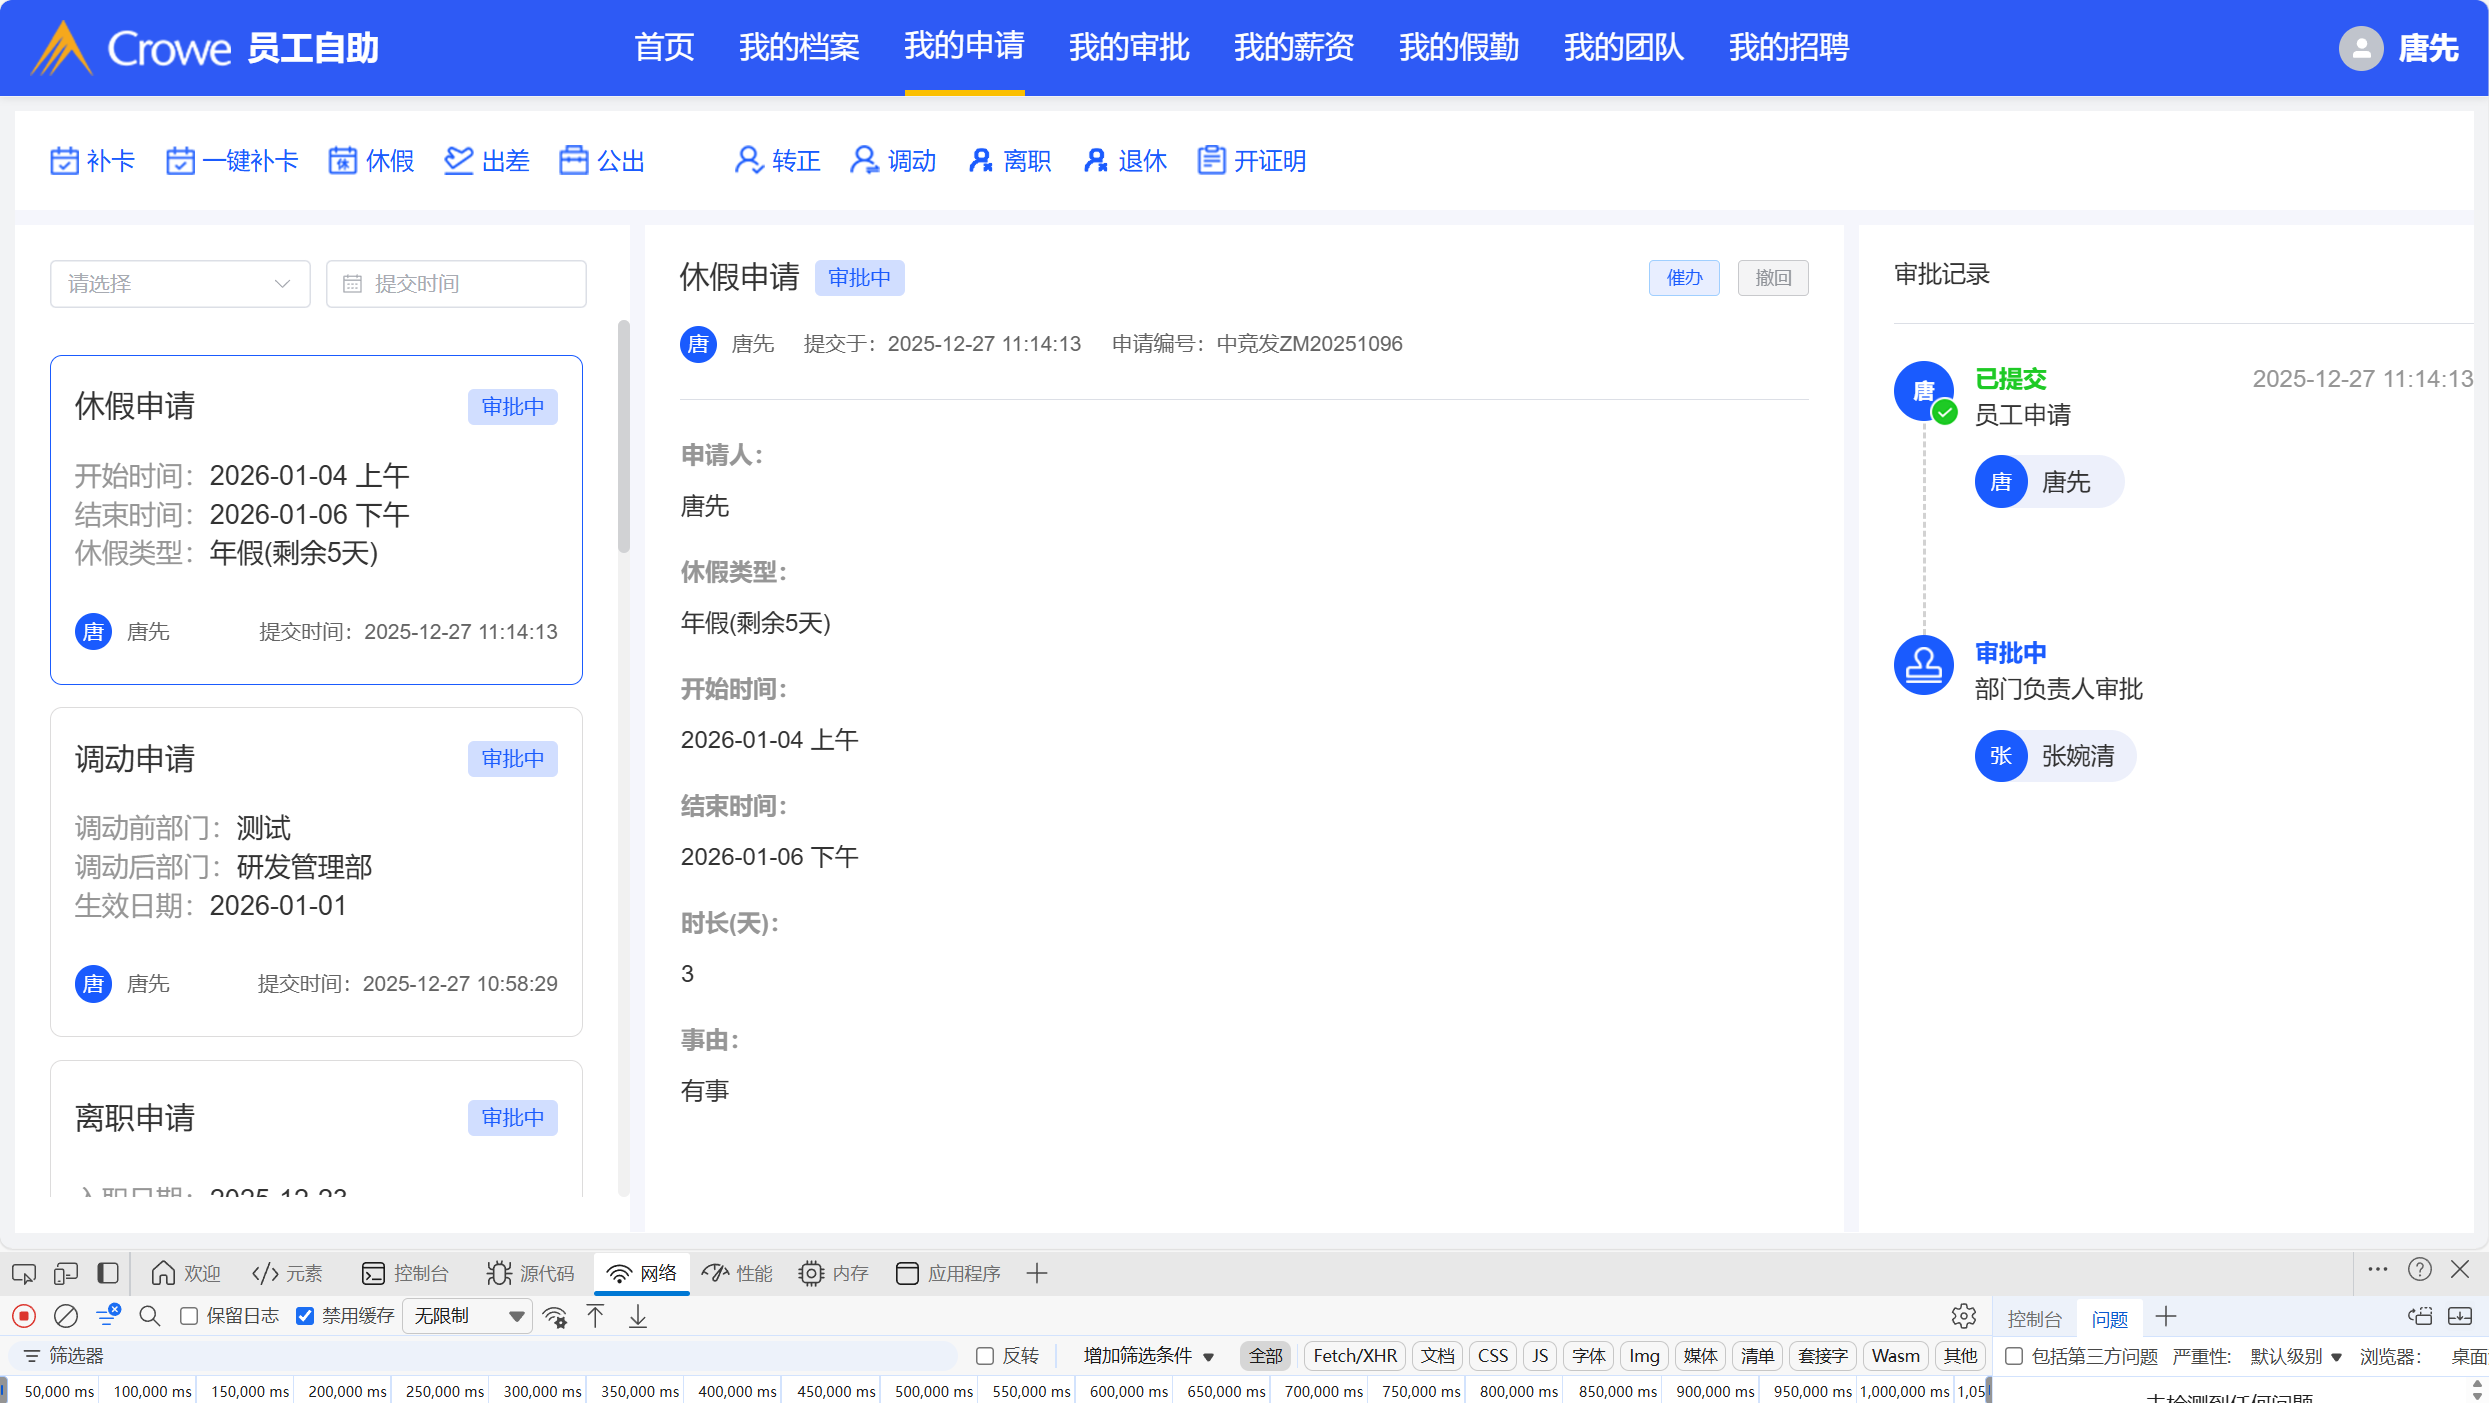Click the 提交时间 date input field
This screenshot has height=1403, width=2489.
point(456,284)
